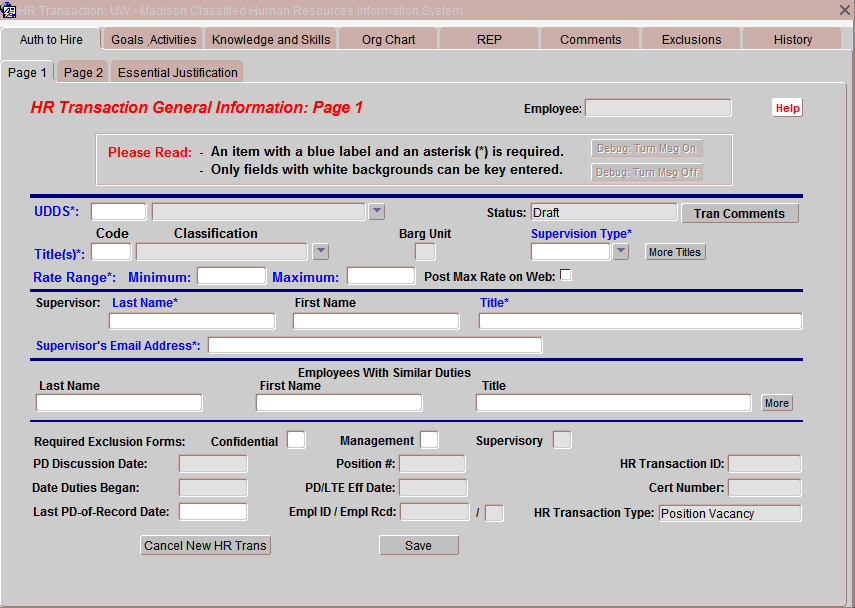Click the Date Duties Began field
Image resolution: width=855 pixels, height=608 pixels.
point(213,488)
